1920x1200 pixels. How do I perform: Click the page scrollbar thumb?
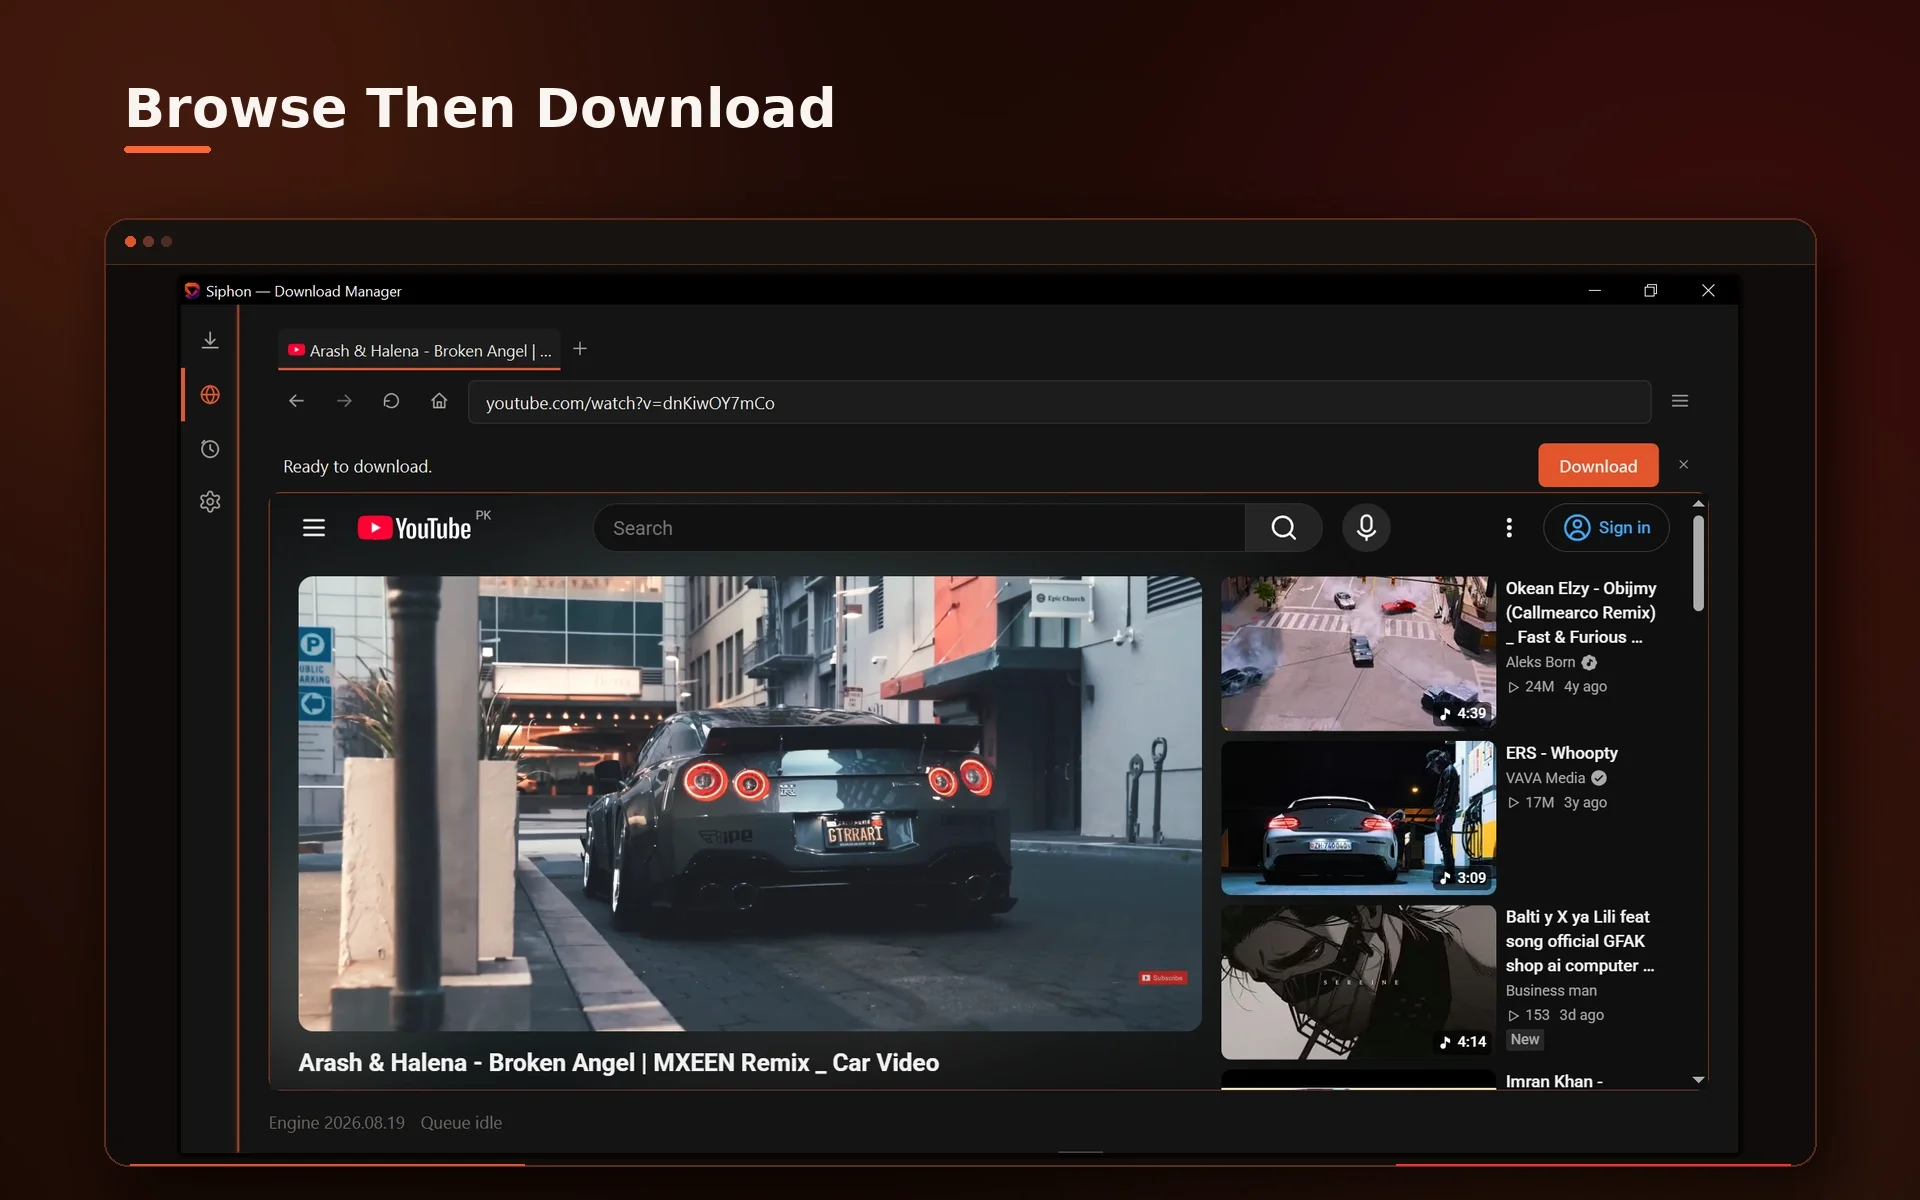pyautogui.click(x=1698, y=563)
